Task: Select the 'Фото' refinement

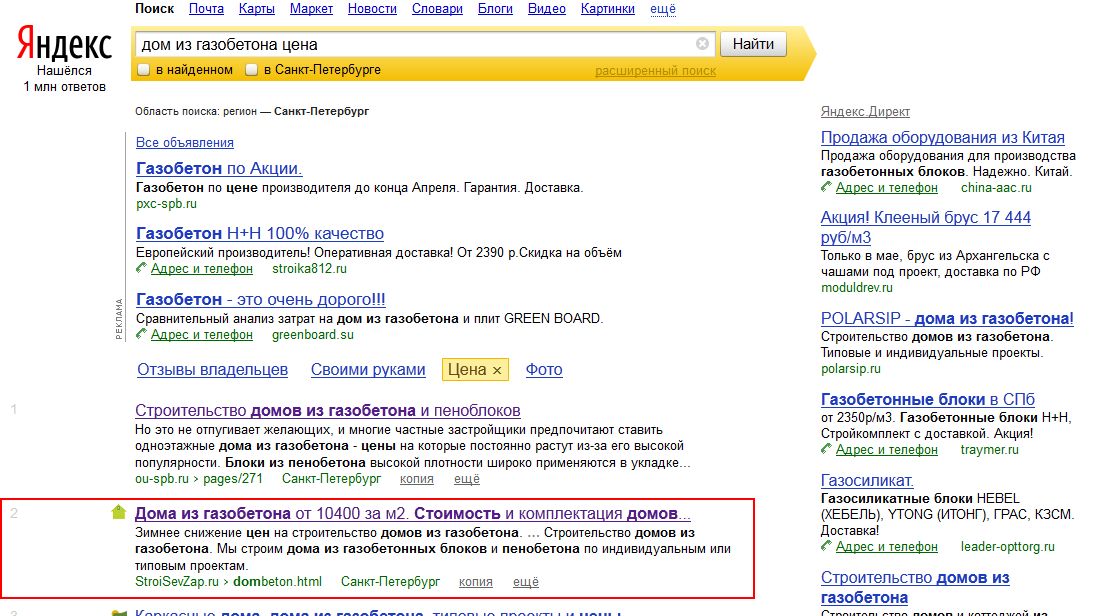Action: point(544,370)
